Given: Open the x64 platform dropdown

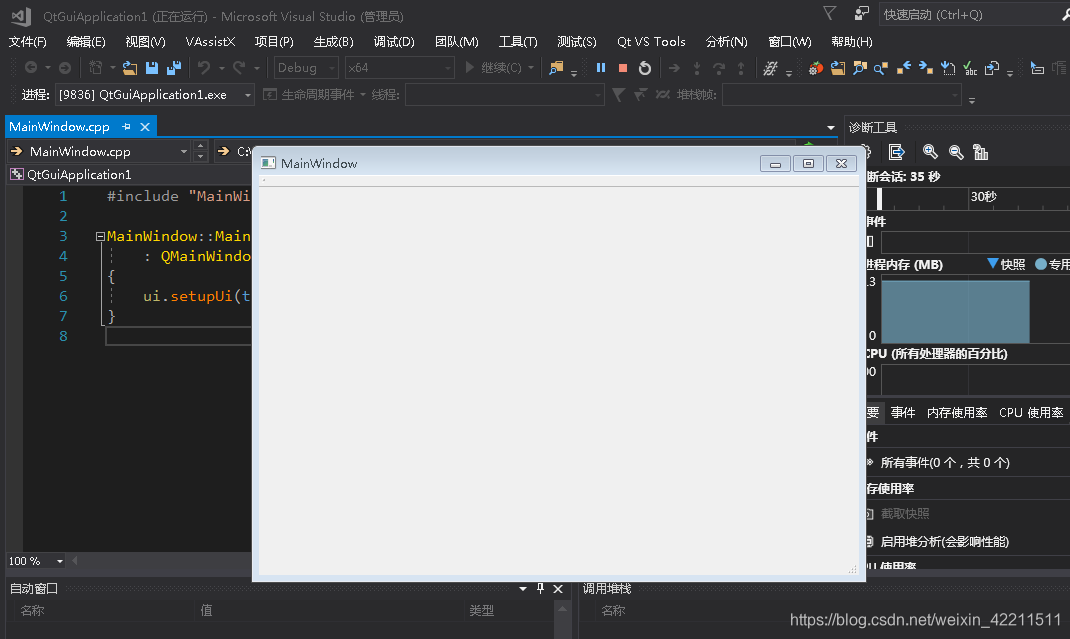Looking at the screenshot, I should (399, 68).
